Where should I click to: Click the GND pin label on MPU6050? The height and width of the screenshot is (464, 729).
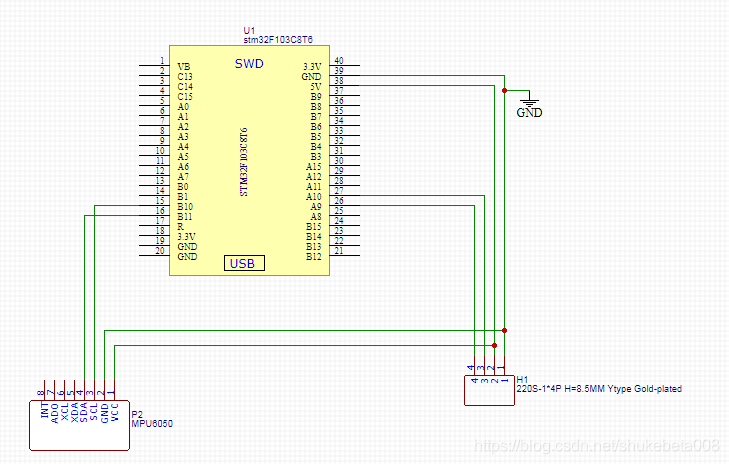click(105, 413)
